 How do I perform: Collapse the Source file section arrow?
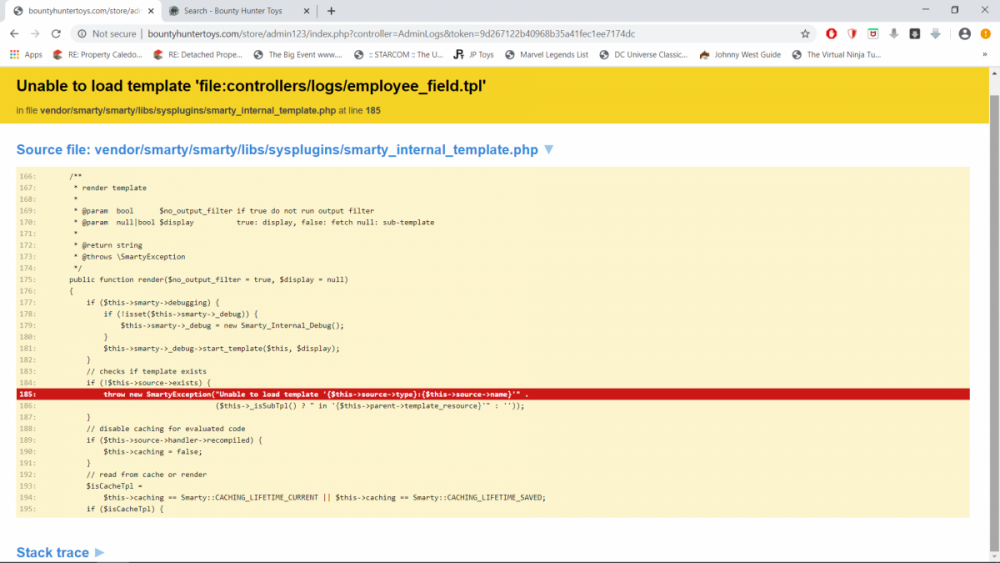[548, 150]
